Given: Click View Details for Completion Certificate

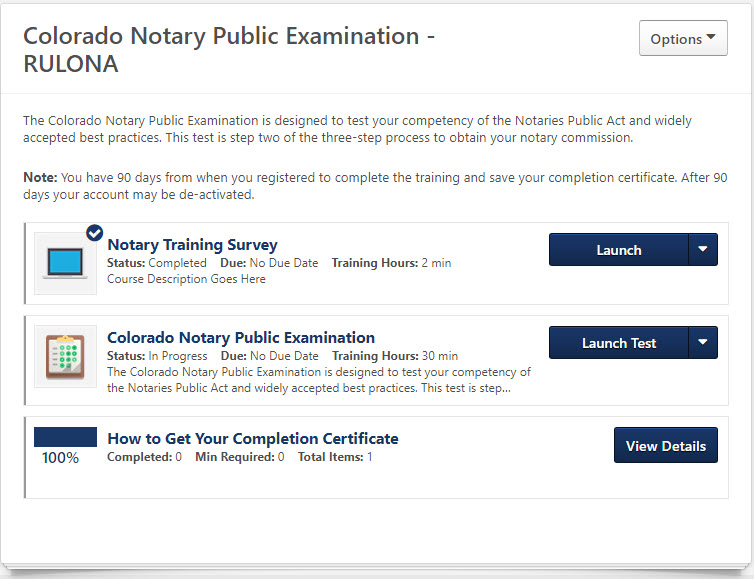Looking at the screenshot, I should pyautogui.click(x=666, y=445).
